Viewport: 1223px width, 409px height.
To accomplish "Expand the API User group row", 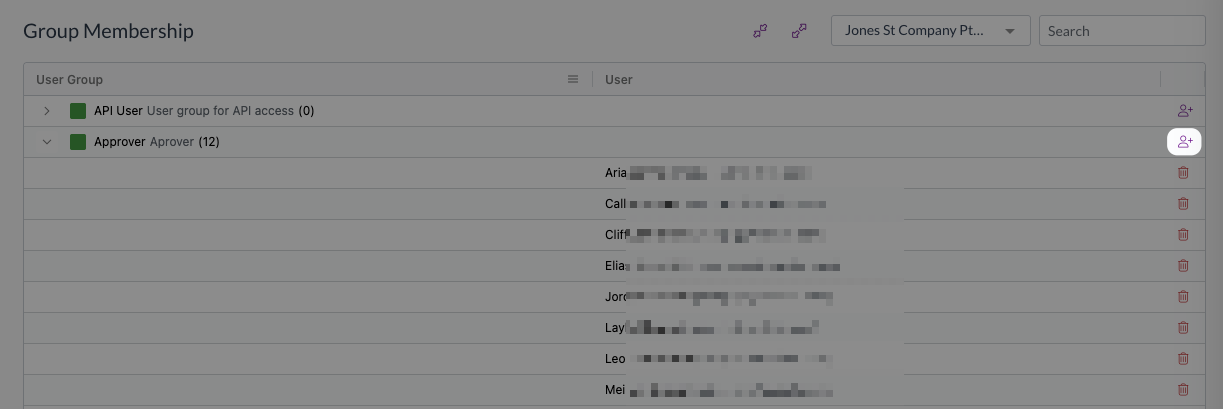I will click(47, 111).
